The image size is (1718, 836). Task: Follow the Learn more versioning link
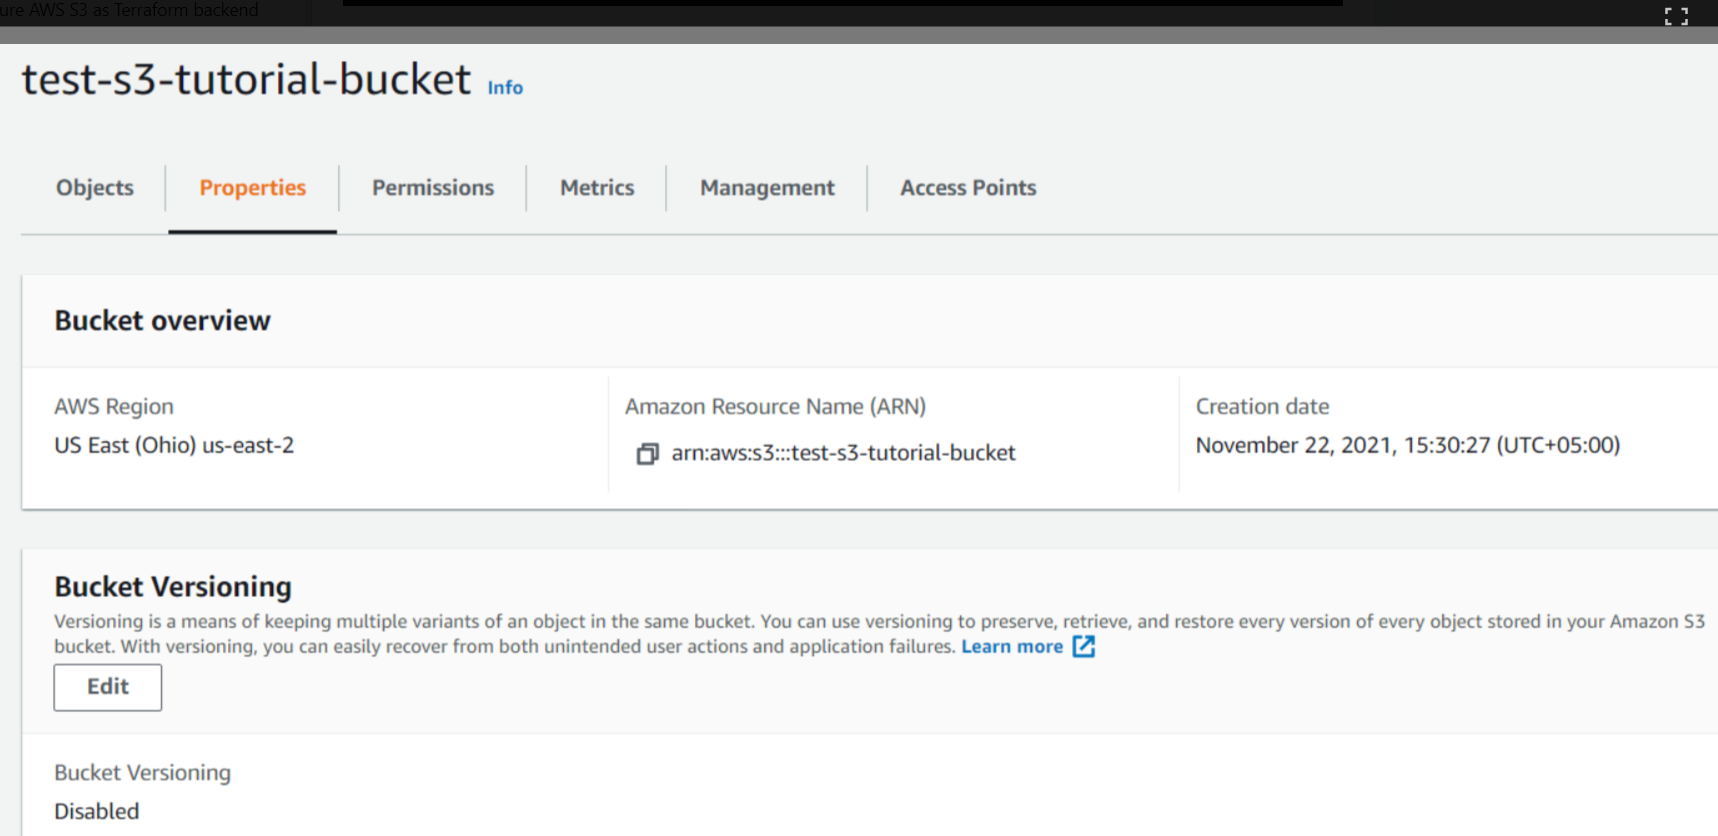coord(1012,647)
